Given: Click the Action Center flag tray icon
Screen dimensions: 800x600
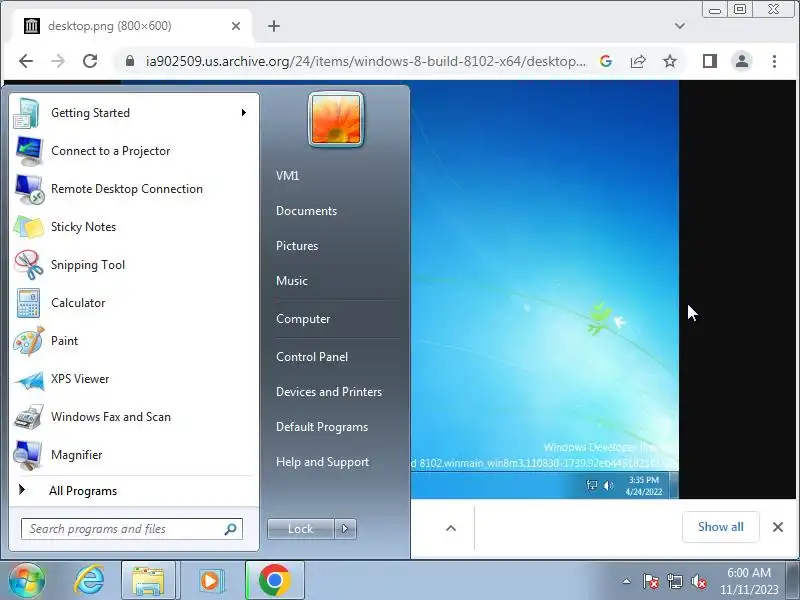Looking at the screenshot, I should point(651,581).
